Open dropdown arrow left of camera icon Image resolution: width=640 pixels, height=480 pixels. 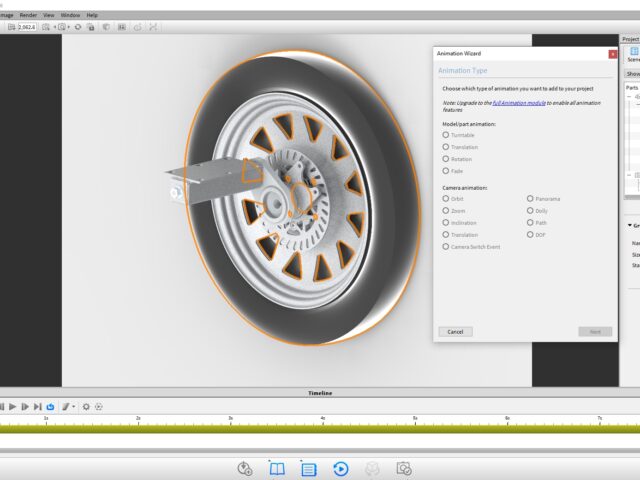[55, 27]
